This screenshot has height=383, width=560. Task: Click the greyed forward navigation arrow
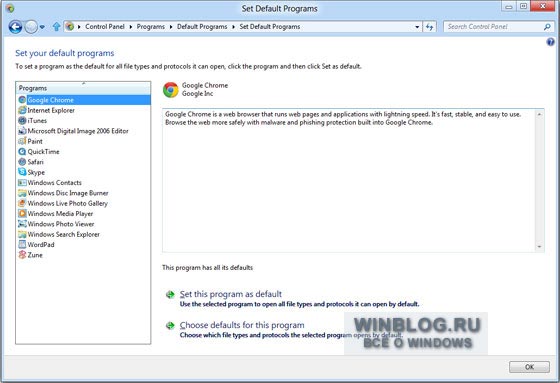pyautogui.click(x=31, y=27)
